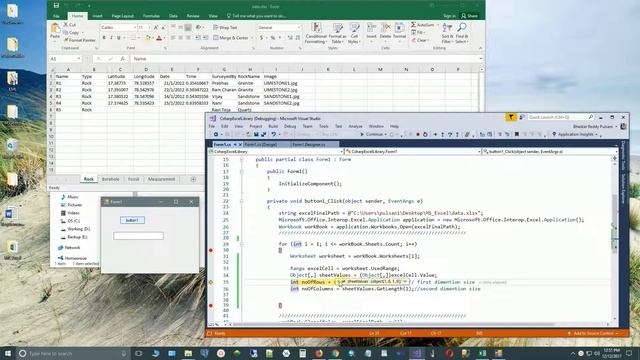Open Sort & Filter in Excel
Image resolution: width=640 pixels, height=360 pixels.
click(447, 33)
